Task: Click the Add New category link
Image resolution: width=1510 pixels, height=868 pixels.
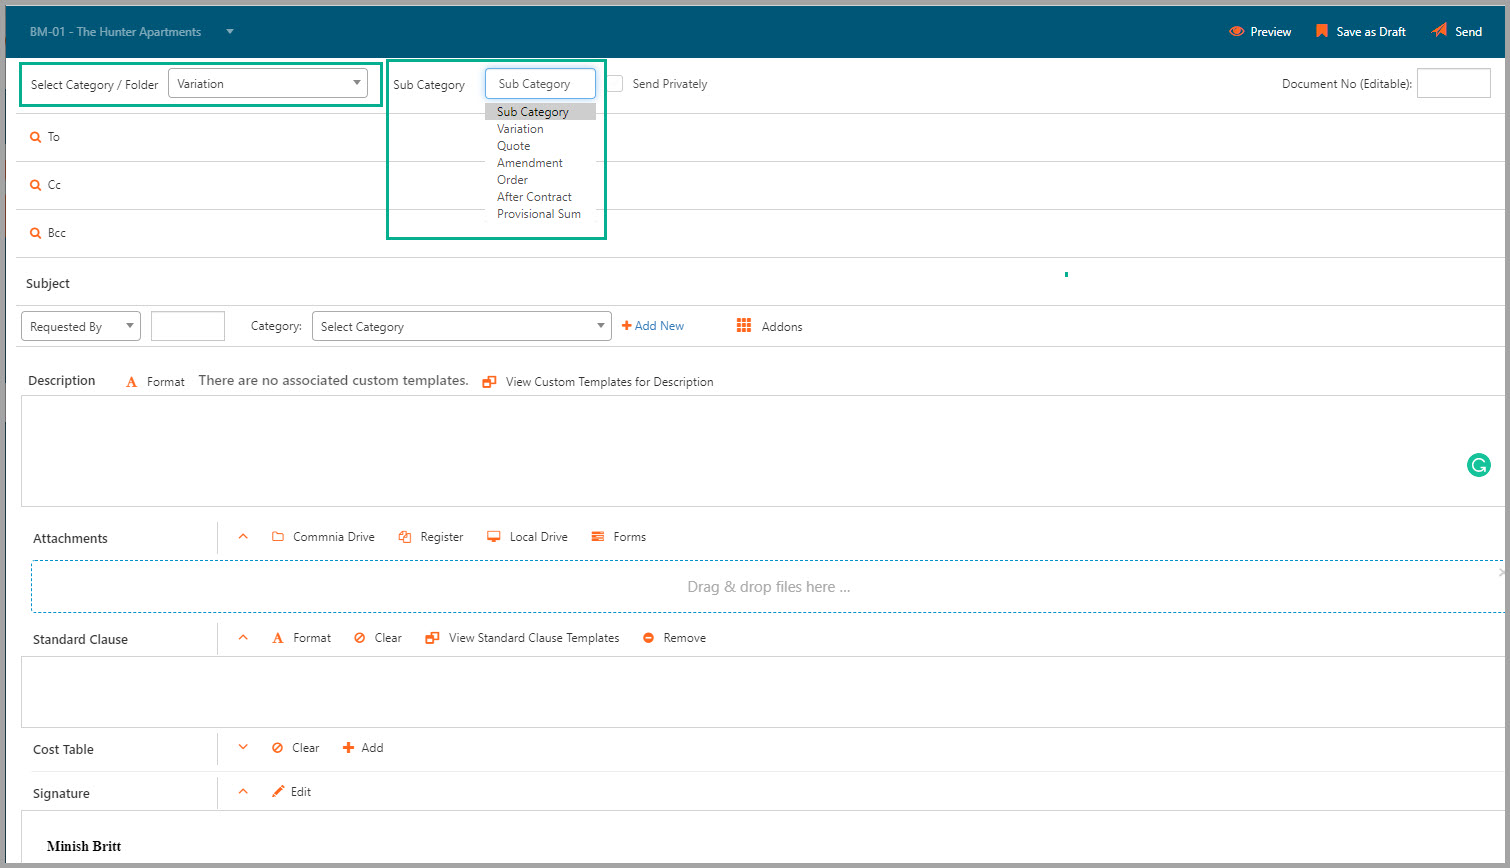Action: pos(653,326)
